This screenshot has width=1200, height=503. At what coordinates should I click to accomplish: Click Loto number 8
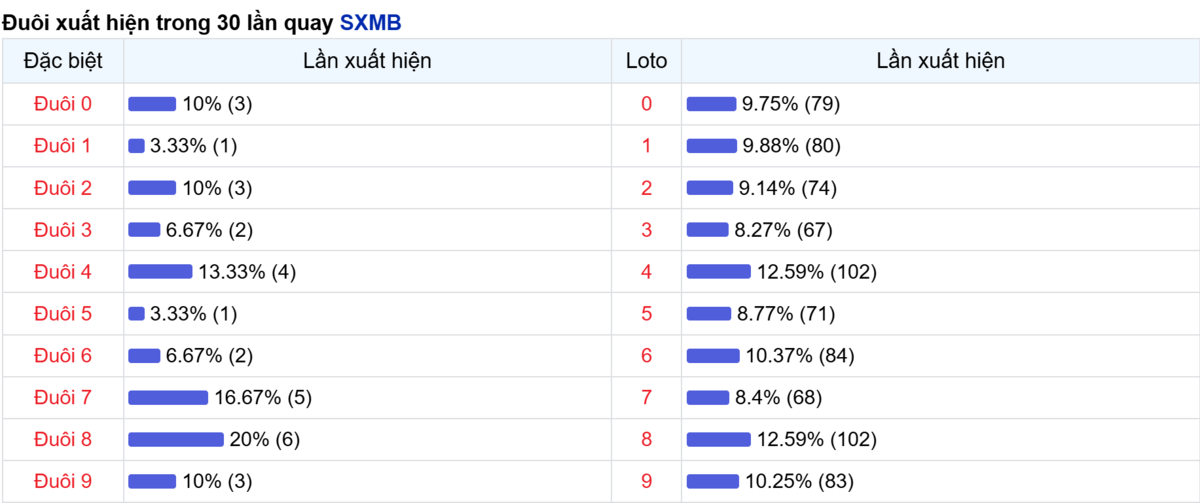pyautogui.click(x=646, y=440)
